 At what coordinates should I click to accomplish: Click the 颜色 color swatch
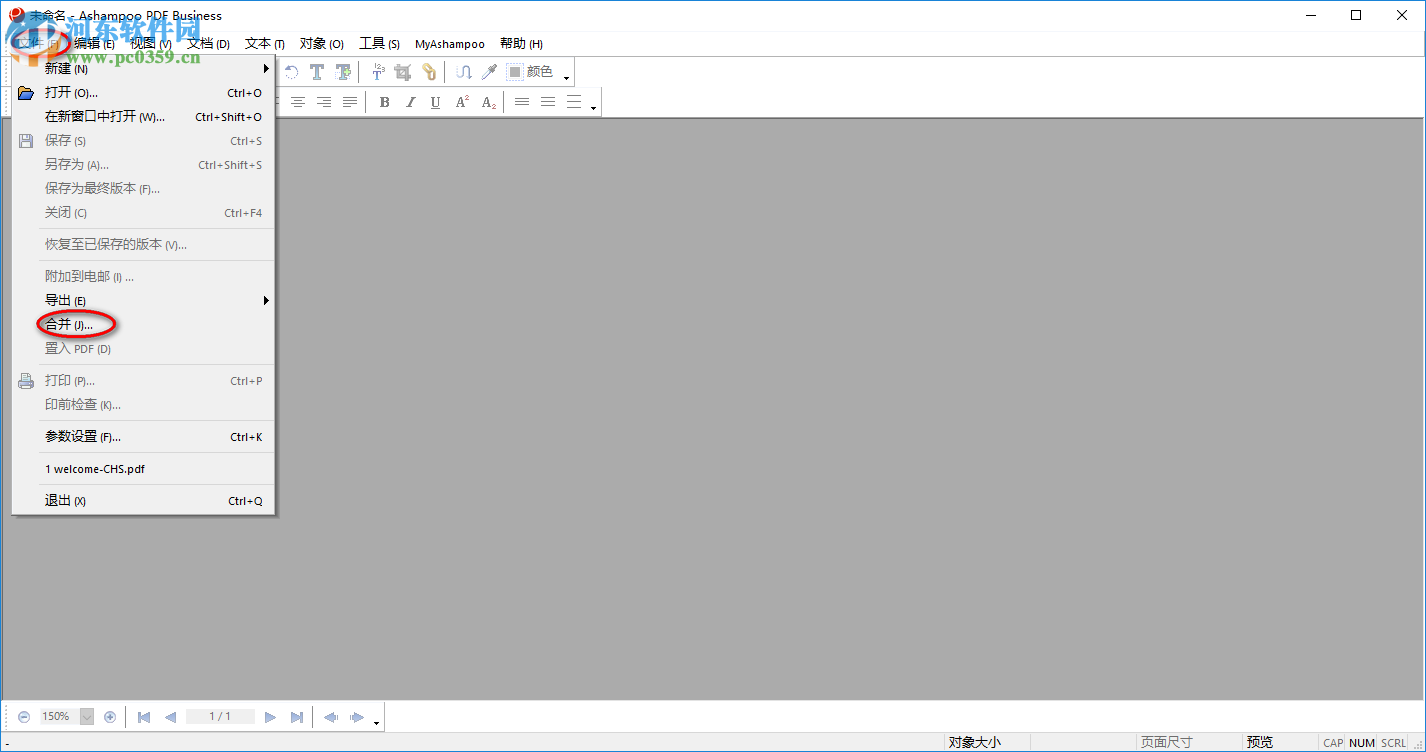tap(515, 72)
